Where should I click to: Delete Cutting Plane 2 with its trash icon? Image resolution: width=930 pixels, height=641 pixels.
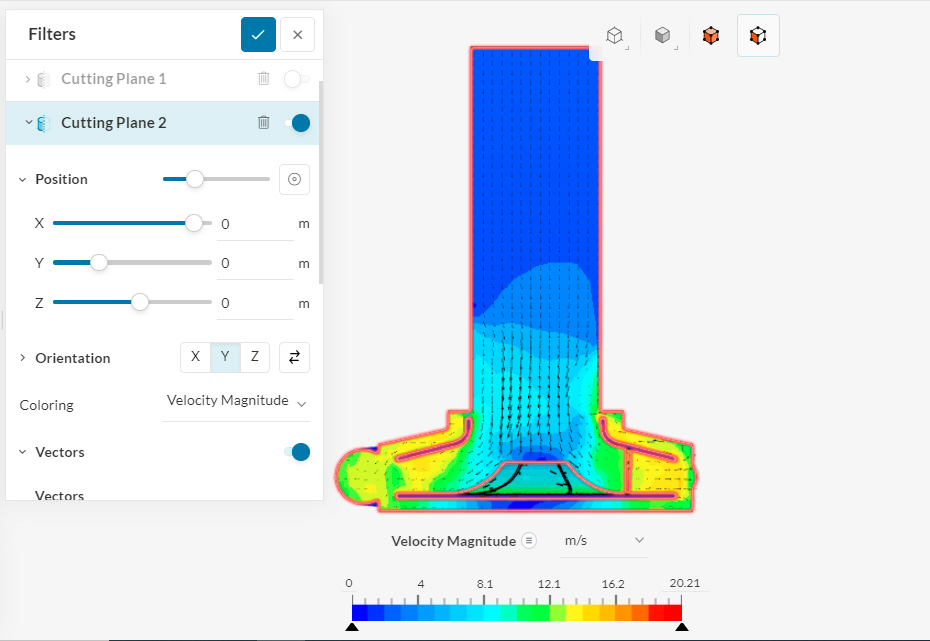263,122
